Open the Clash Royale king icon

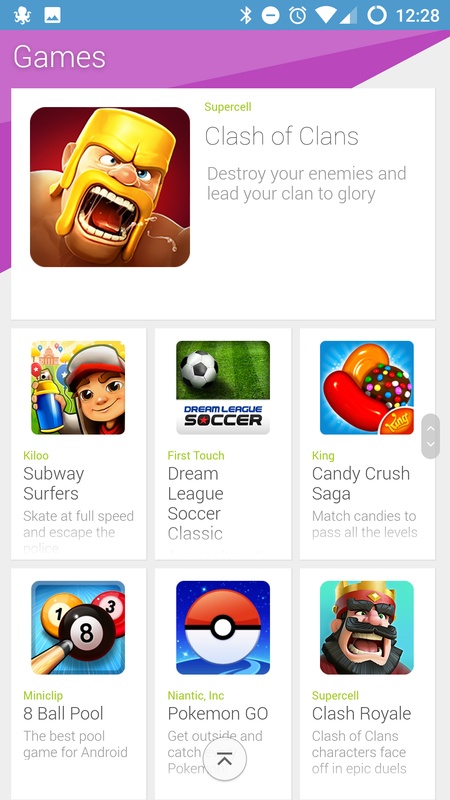click(367, 628)
